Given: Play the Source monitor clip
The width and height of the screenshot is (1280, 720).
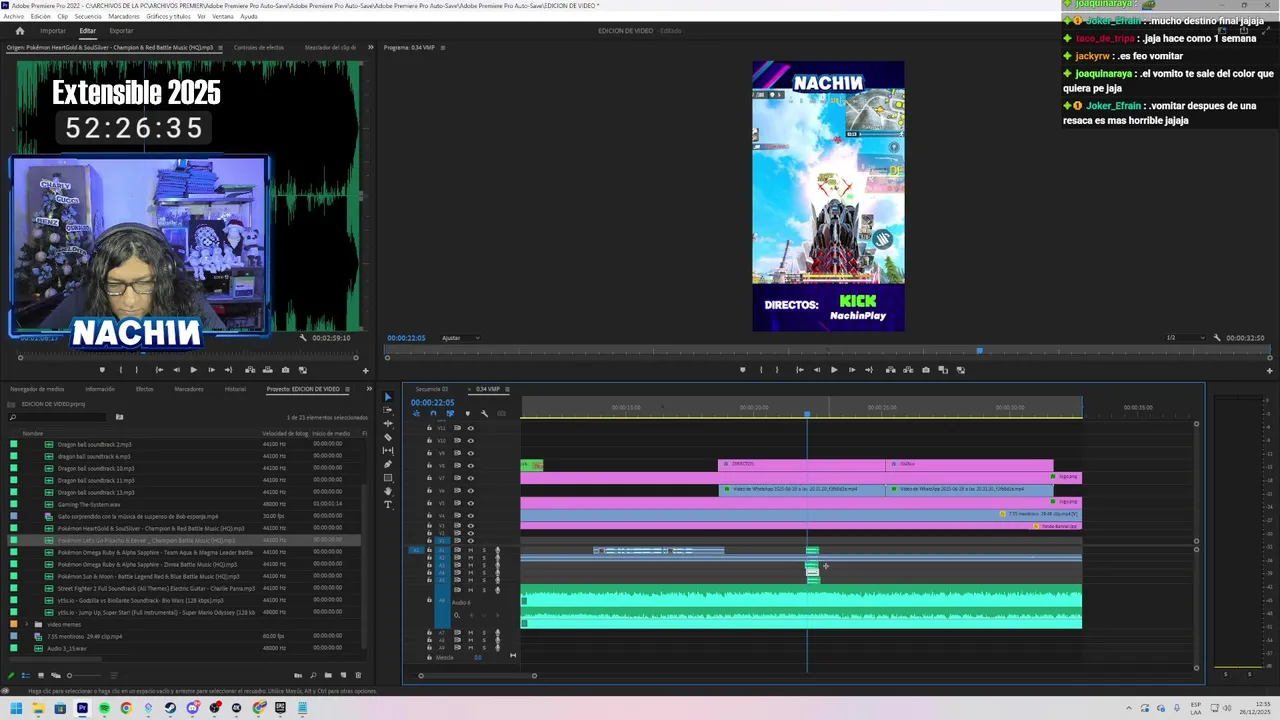Looking at the screenshot, I should [194, 370].
